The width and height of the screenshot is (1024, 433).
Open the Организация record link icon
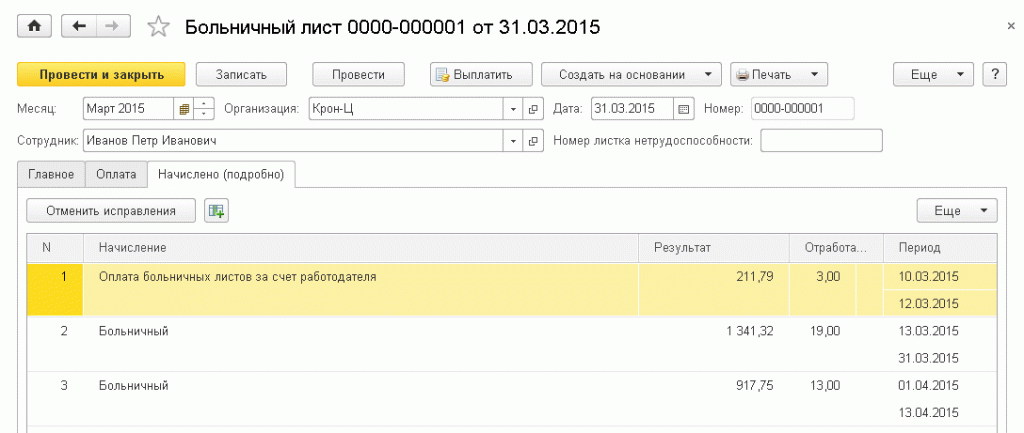(533, 109)
